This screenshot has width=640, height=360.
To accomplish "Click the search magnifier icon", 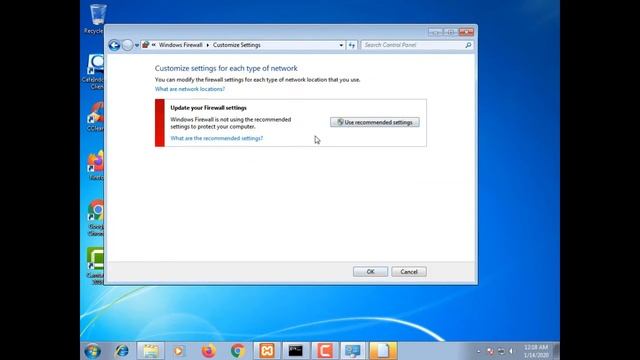I will [468, 45].
